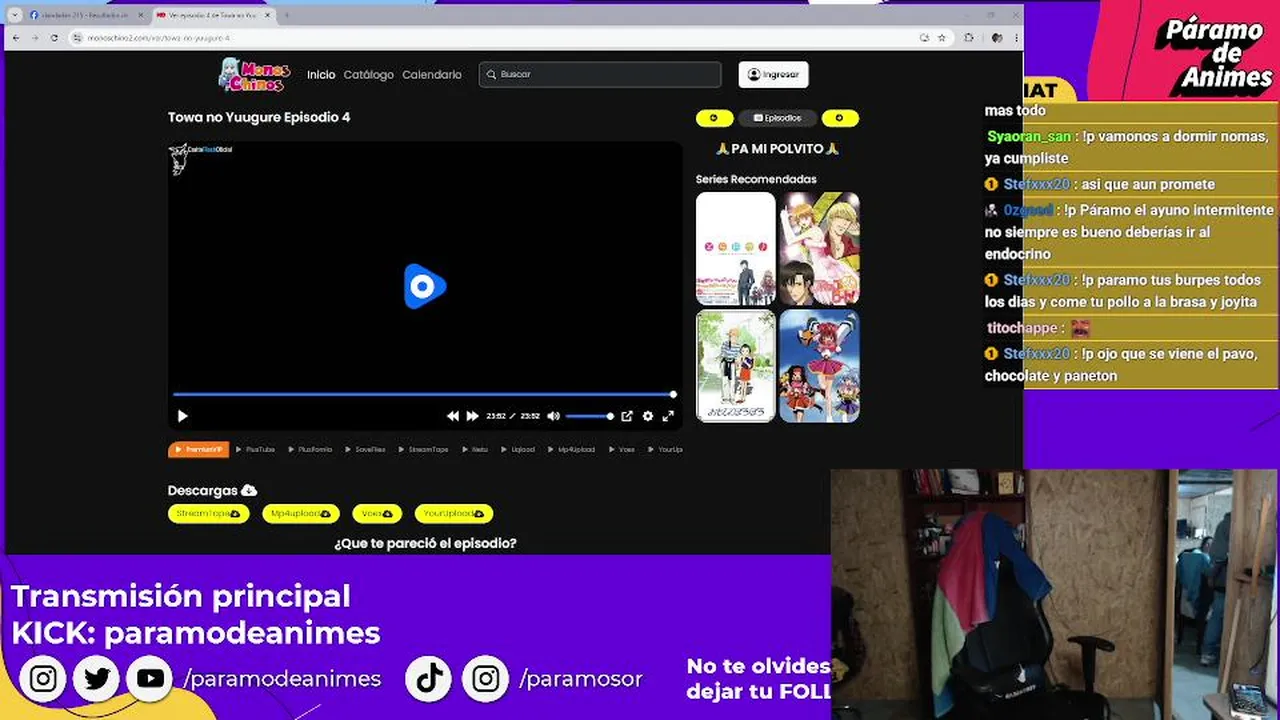Open the tab search dropdown arrow in Chrome
Image resolution: width=1280 pixels, height=720 pixels.
coord(14,15)
